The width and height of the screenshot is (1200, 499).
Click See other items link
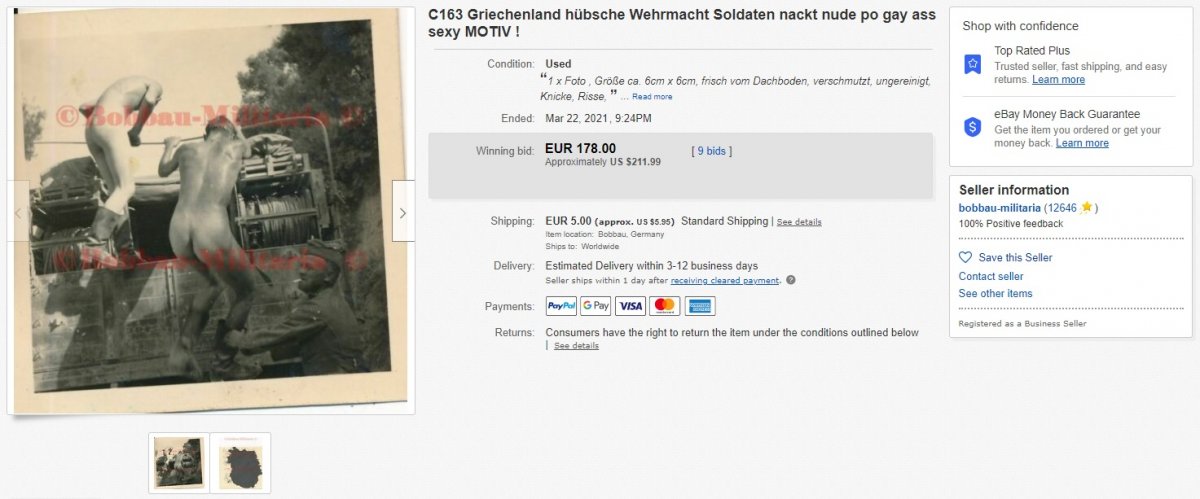click(x=995, y=294)
